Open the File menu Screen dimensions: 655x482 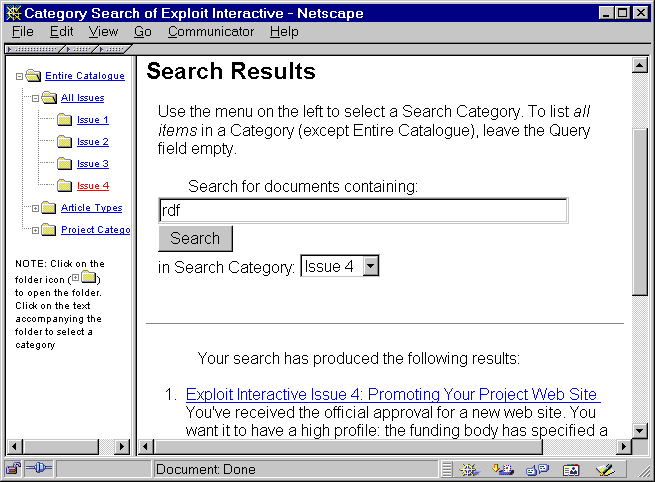coord(23,32)
